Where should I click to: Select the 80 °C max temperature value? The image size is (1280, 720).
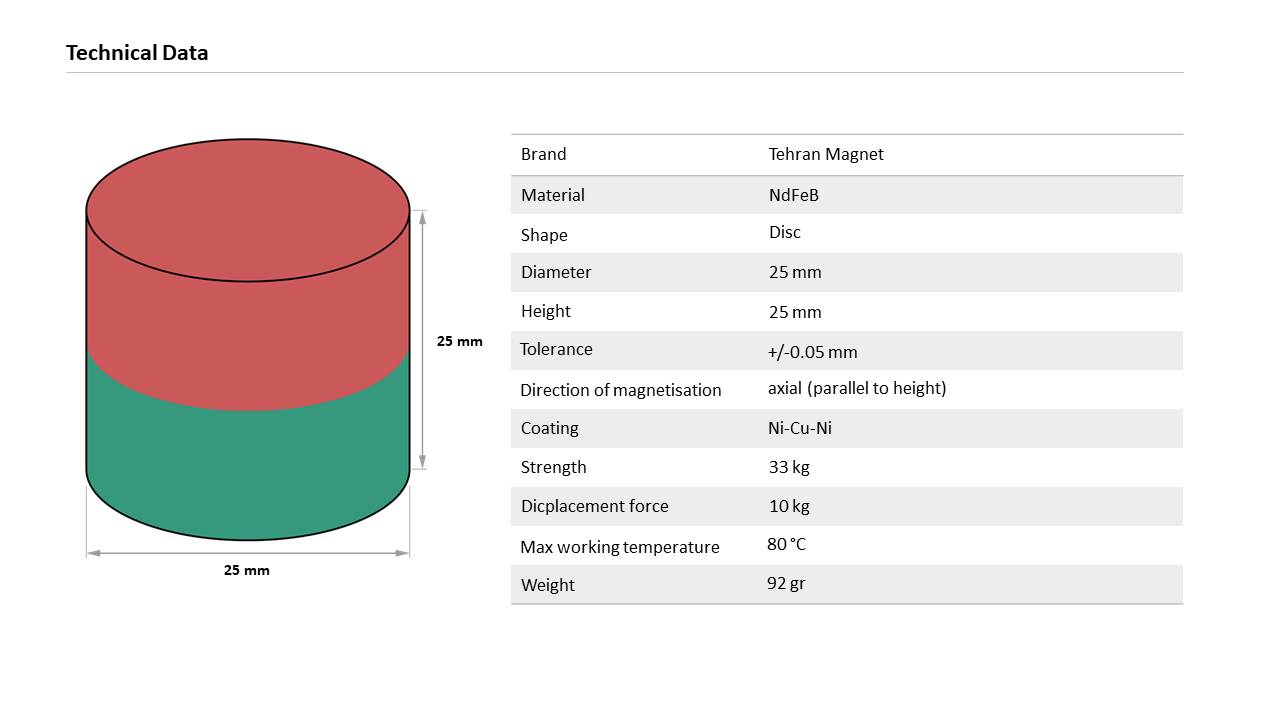click(786, 545)
